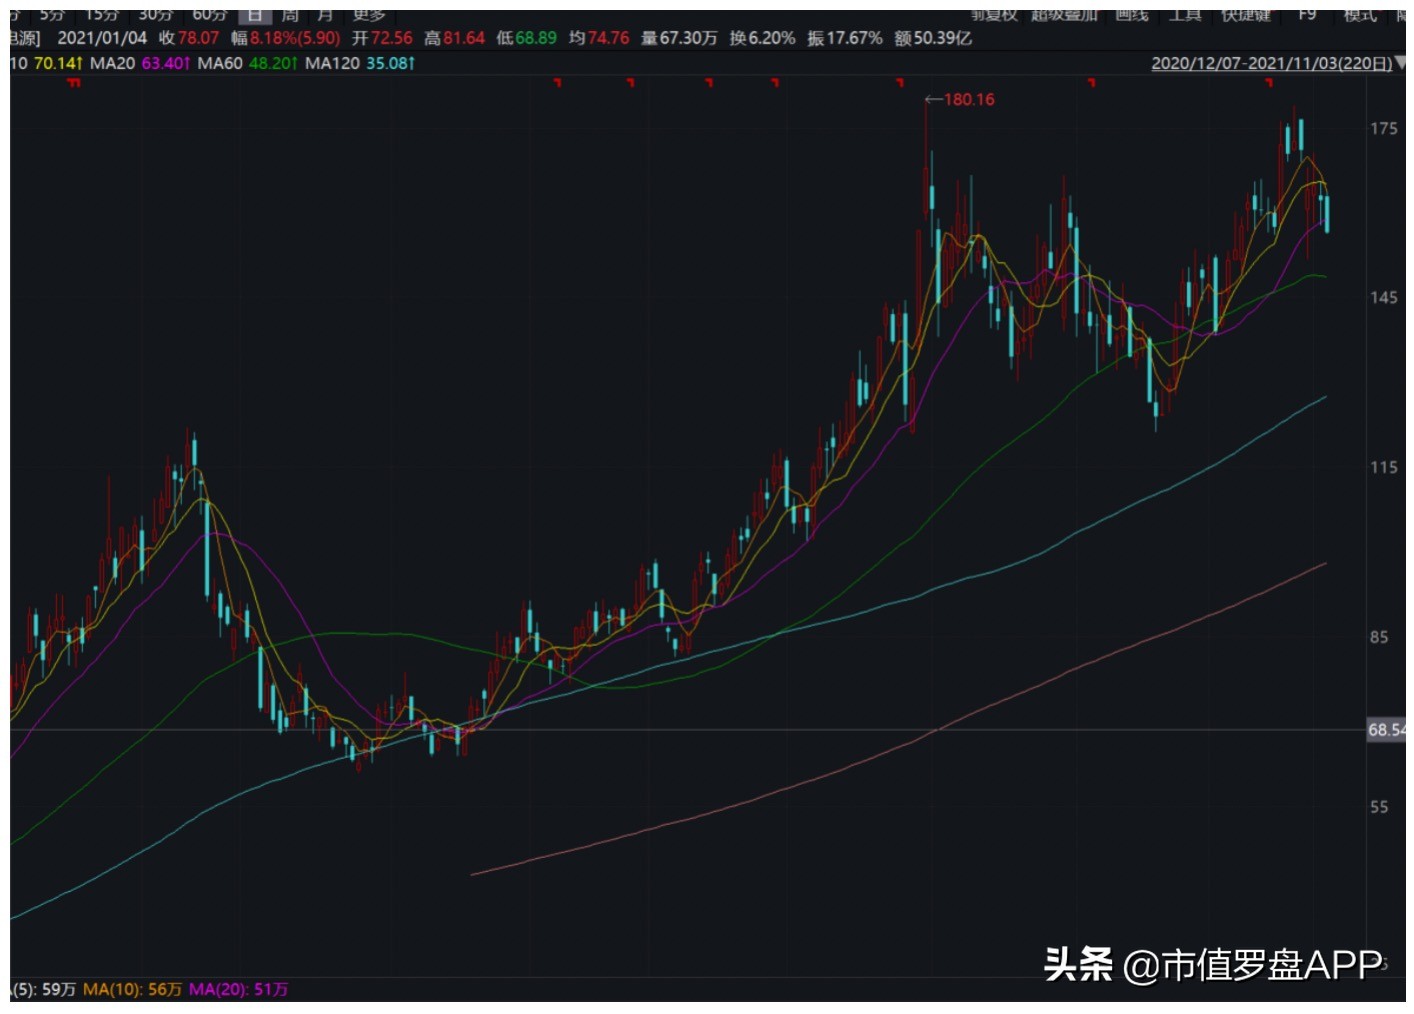Click the 换6.20% turnover value
The width and height of the screenshot is (1414, 1014).
(x=762, y=38)
